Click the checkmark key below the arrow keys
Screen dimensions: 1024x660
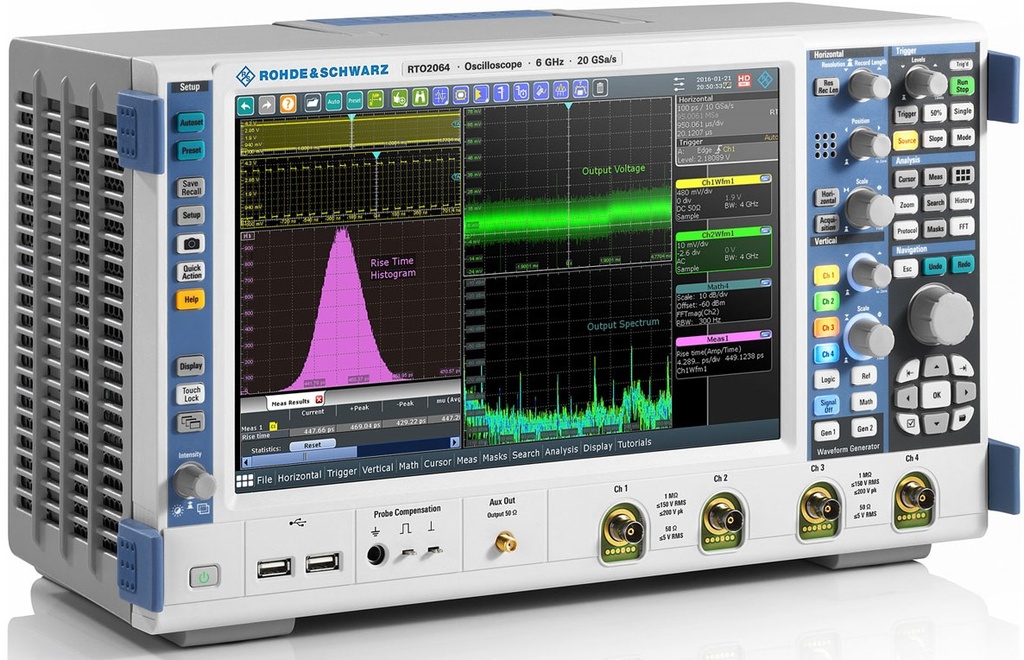pyautogui.click(x=911, y=424)
